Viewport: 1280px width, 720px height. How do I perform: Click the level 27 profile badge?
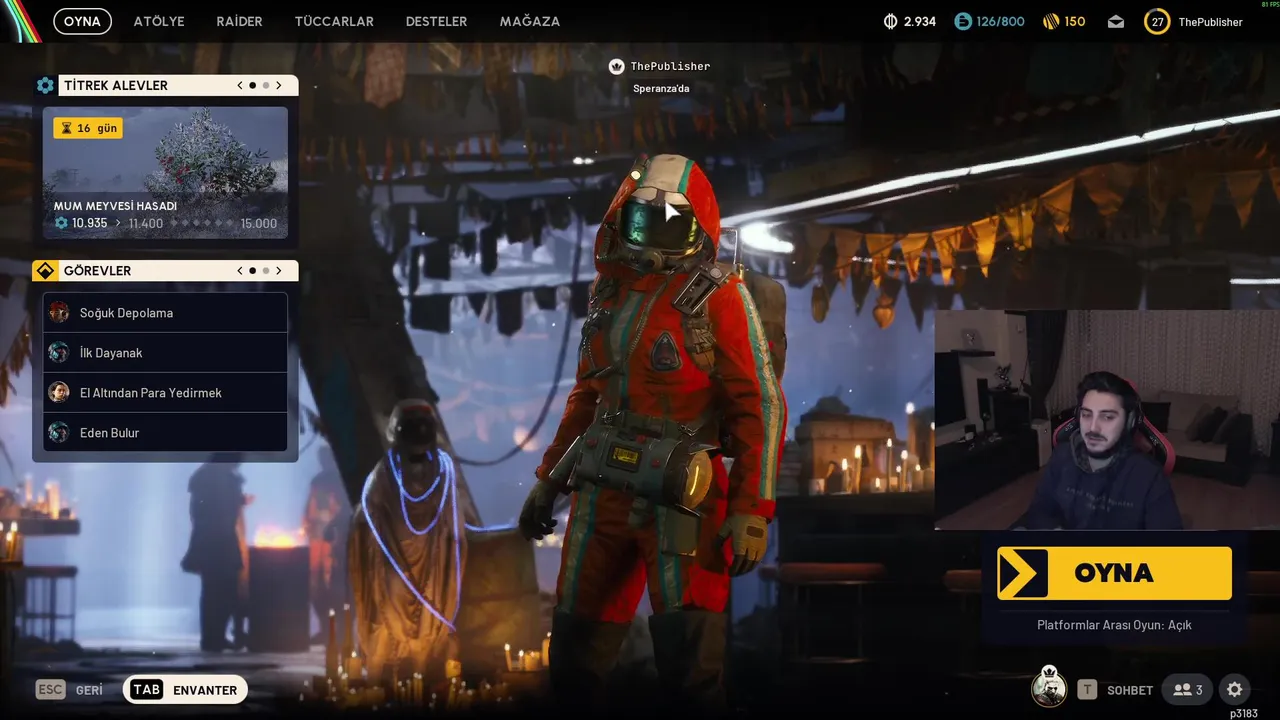(x=1157, y=22)
